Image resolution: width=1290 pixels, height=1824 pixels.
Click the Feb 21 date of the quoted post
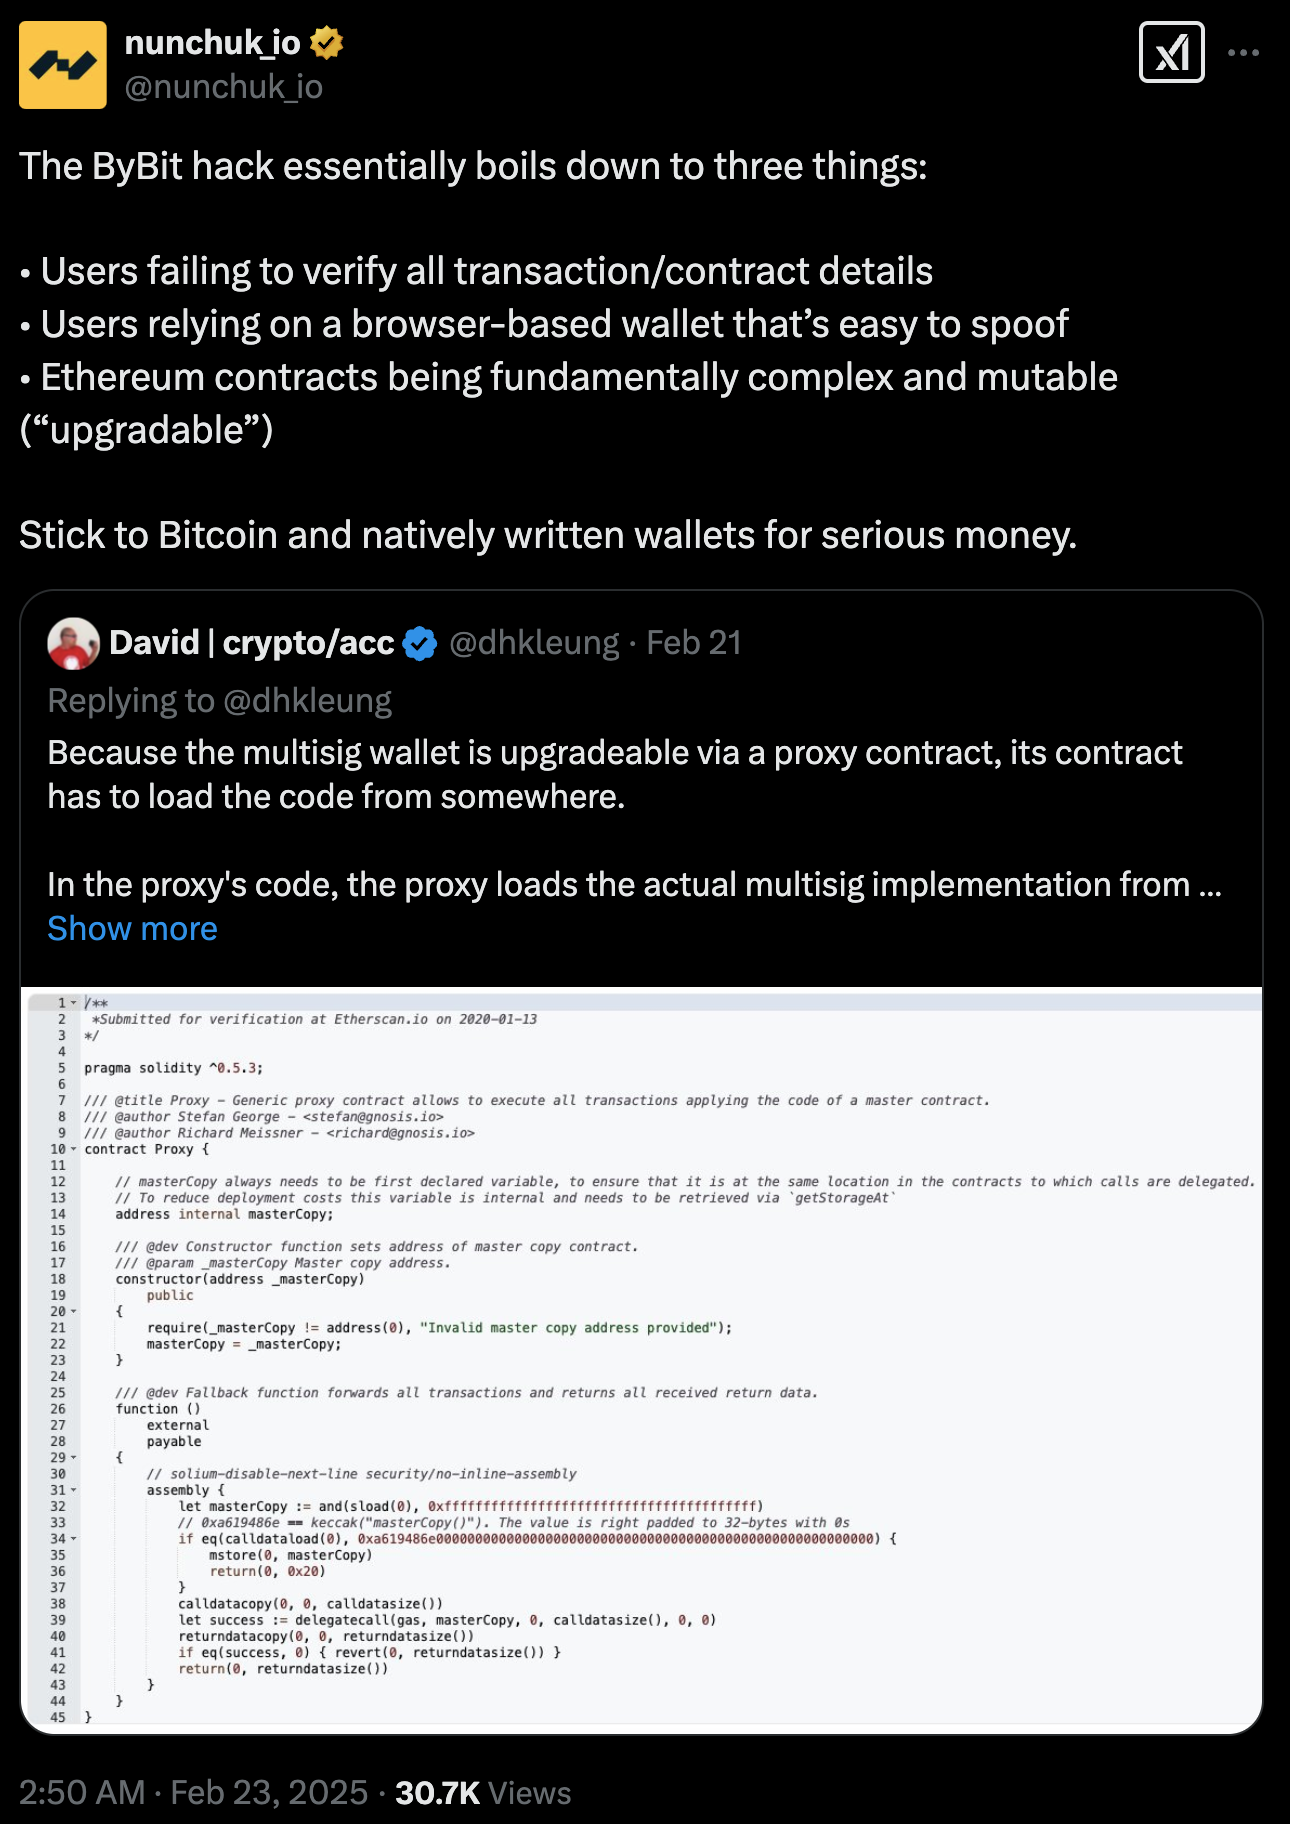click(694, 643)
